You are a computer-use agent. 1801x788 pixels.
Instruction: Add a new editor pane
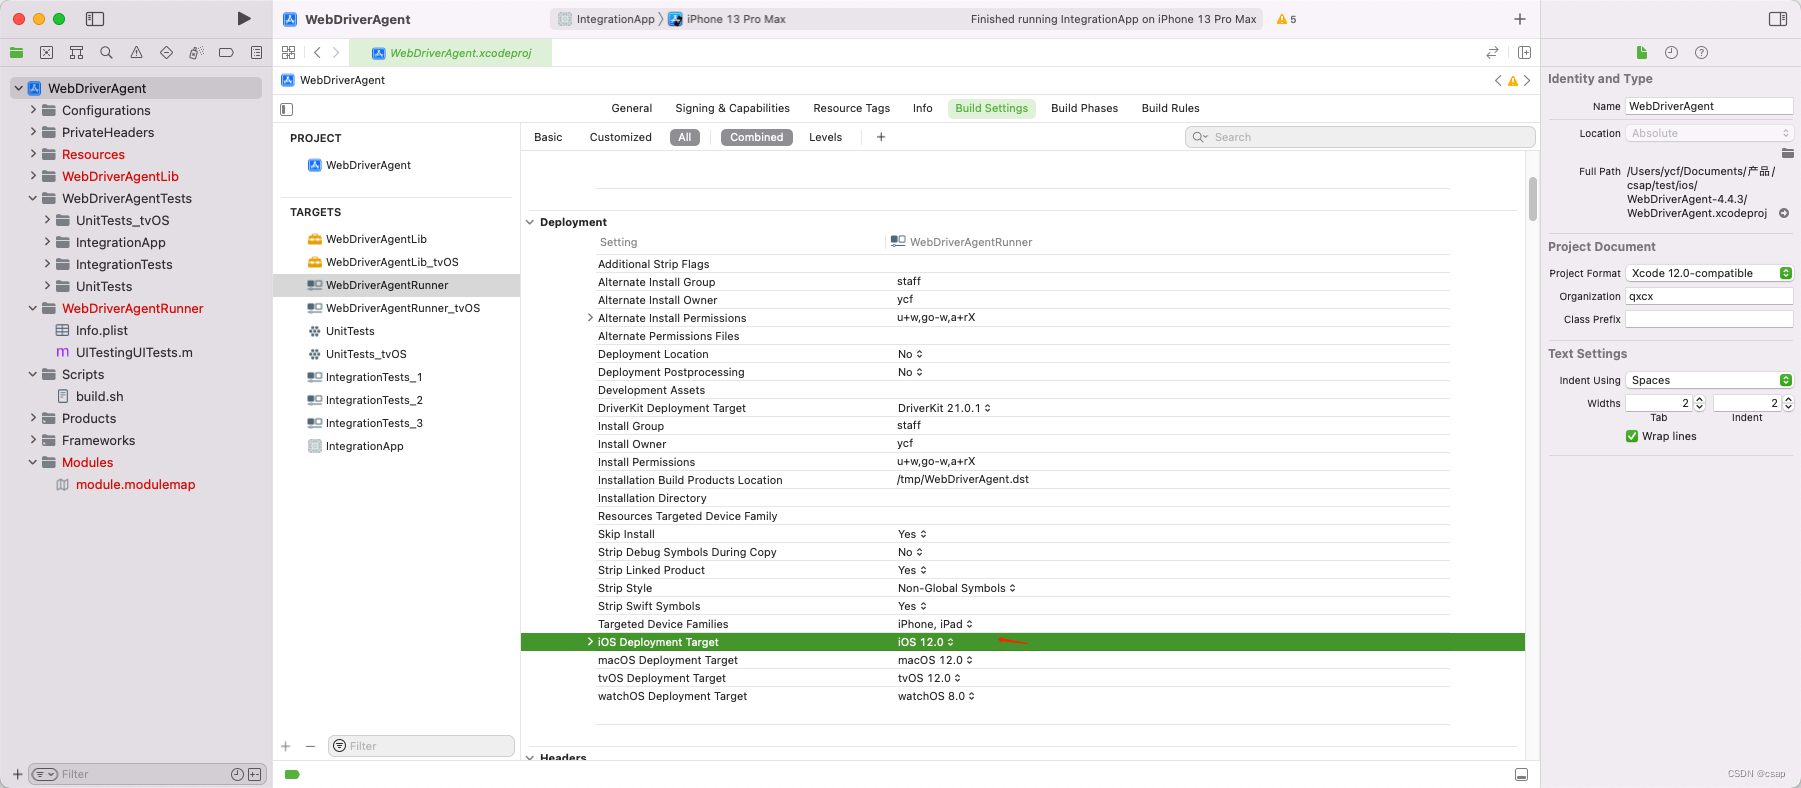pos(1524,53)
